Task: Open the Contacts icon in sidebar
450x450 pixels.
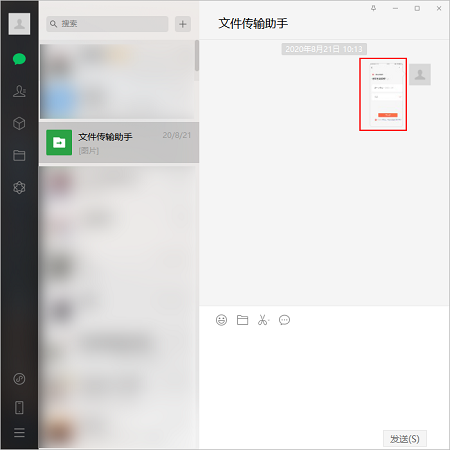Action: 19,91
